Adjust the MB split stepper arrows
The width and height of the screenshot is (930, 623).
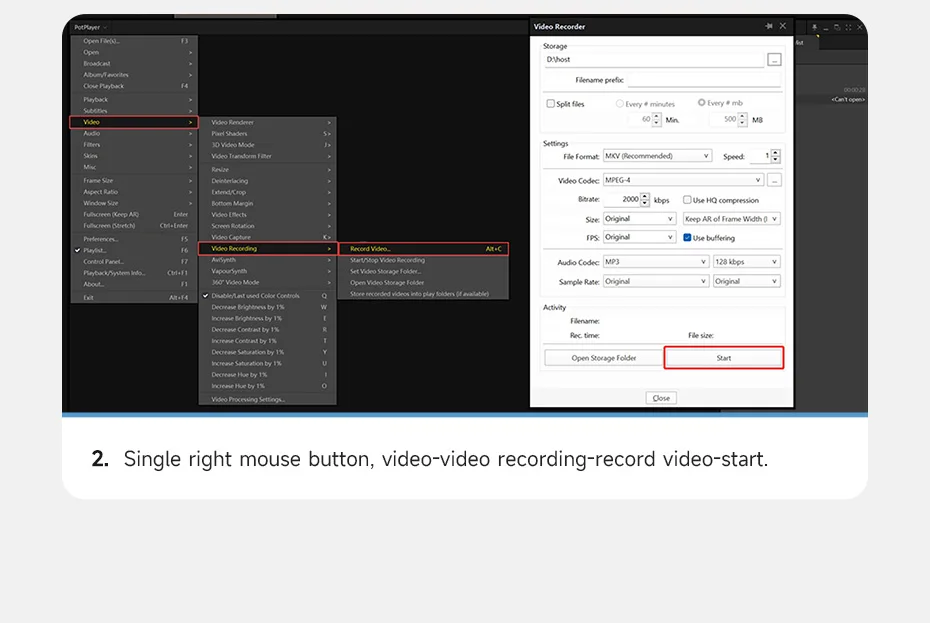tap(742, 119)
